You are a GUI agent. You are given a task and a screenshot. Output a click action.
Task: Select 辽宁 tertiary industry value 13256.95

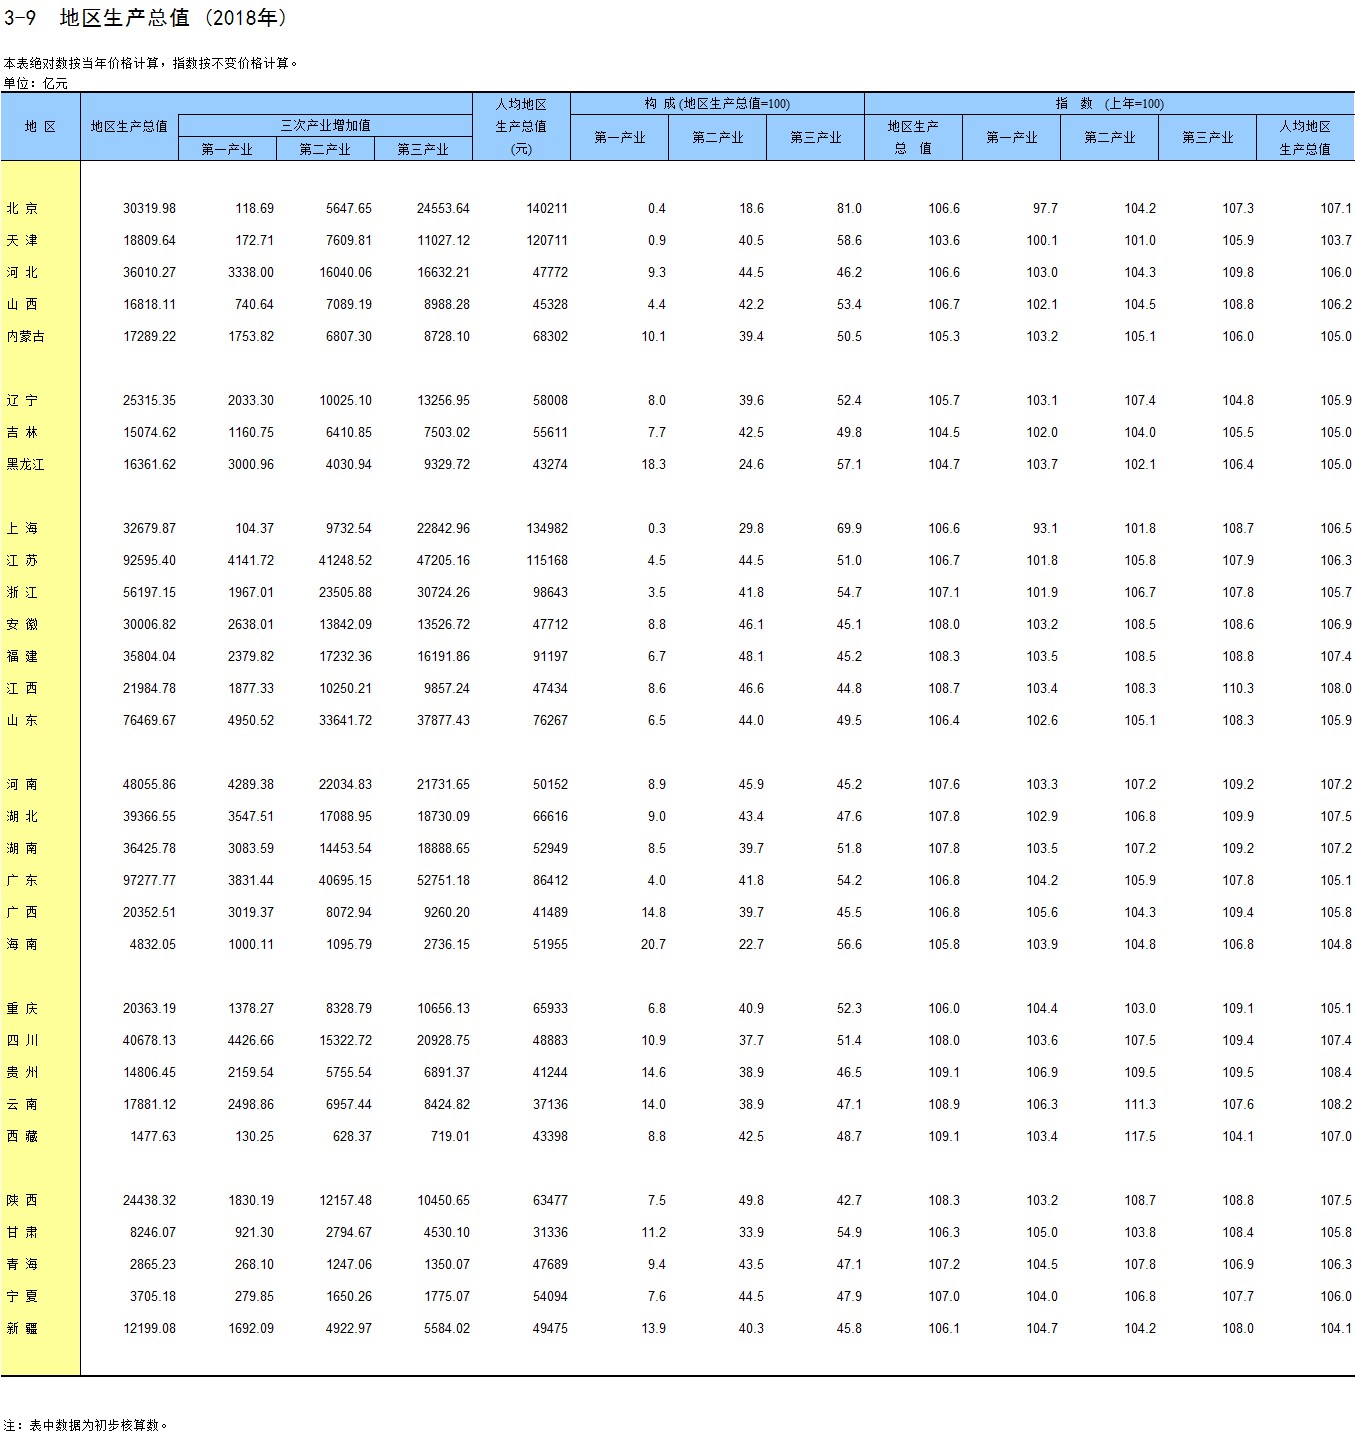point(443,400)
